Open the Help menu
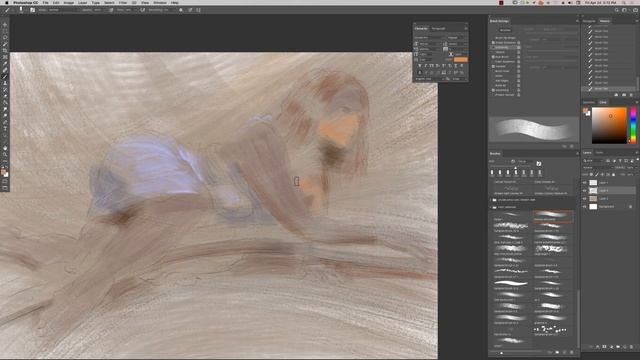The image size is (640, 360). click(175, 2)
